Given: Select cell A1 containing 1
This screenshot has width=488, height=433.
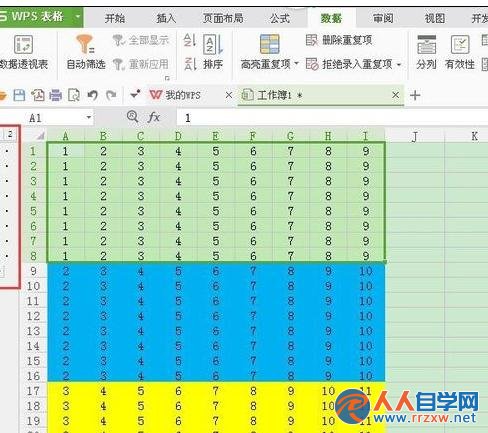Looking at the screenshot, I should [x=66, y=151].
